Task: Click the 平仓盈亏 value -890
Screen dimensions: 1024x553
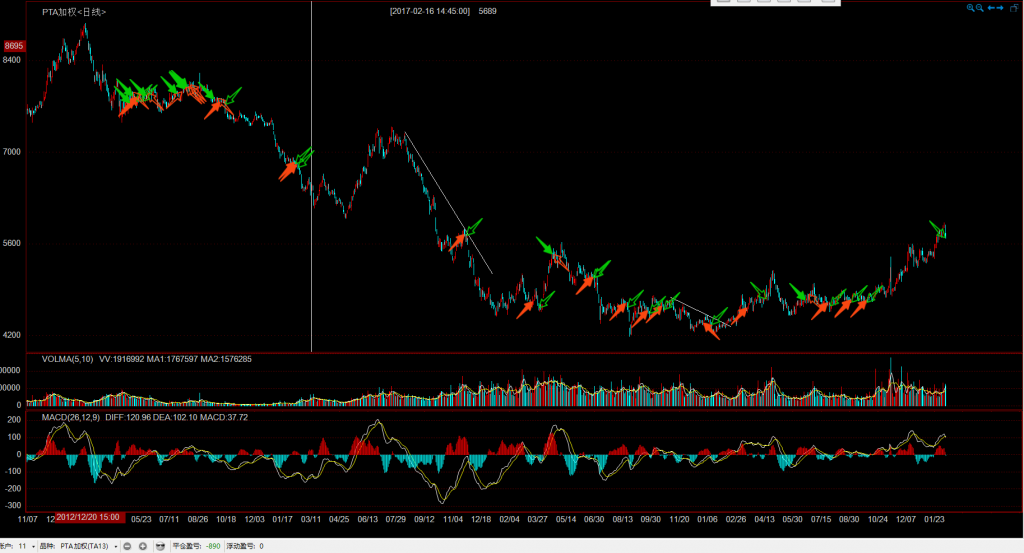Action: coord(212,546)
